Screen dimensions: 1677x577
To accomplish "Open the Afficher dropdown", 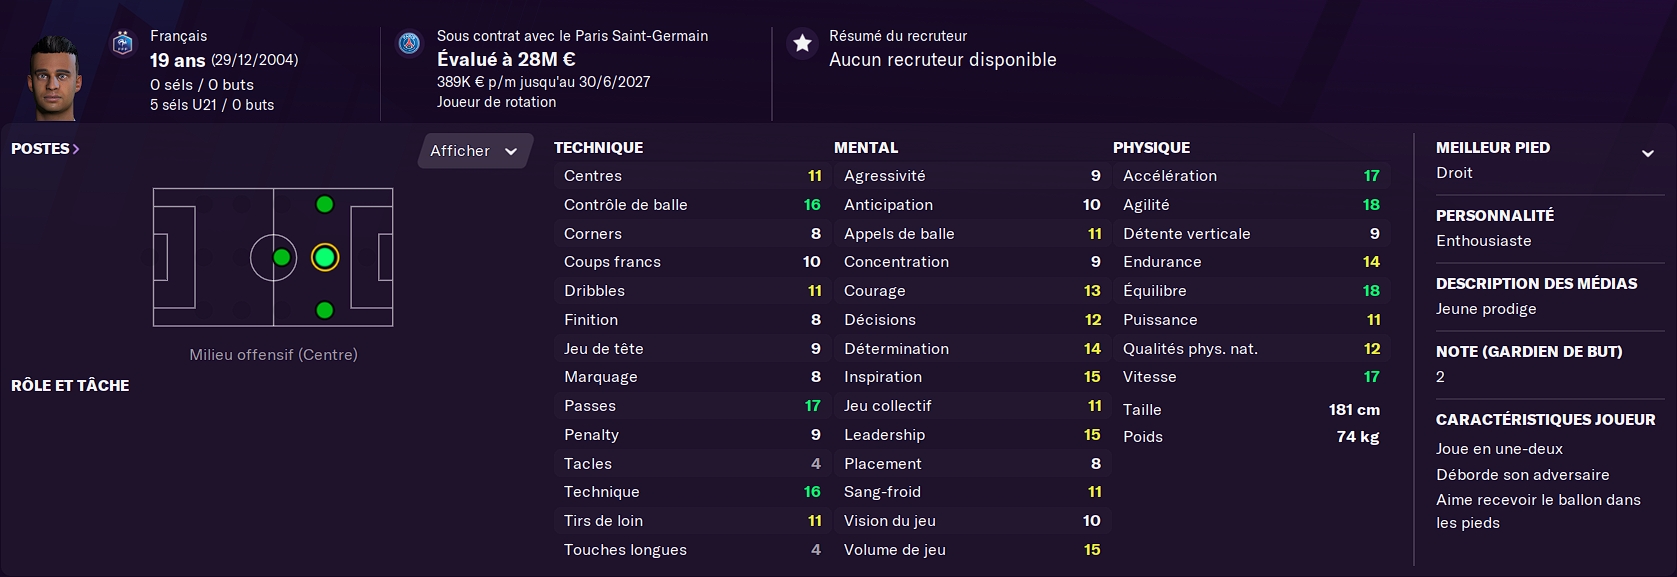I will 474,151.
